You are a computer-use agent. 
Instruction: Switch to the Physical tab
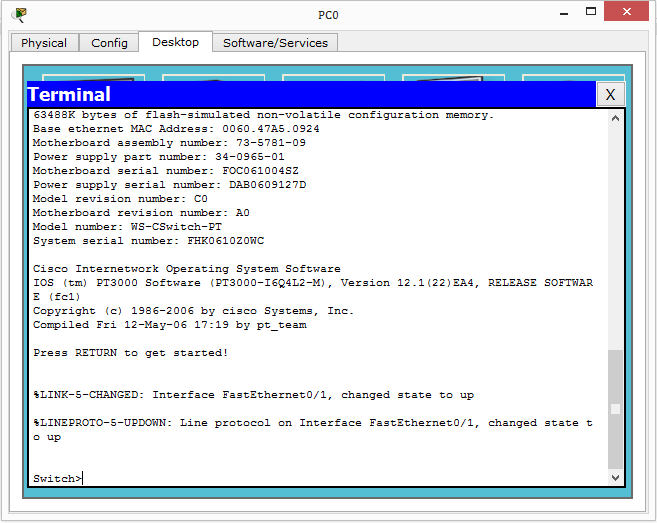tap(44, 43)
